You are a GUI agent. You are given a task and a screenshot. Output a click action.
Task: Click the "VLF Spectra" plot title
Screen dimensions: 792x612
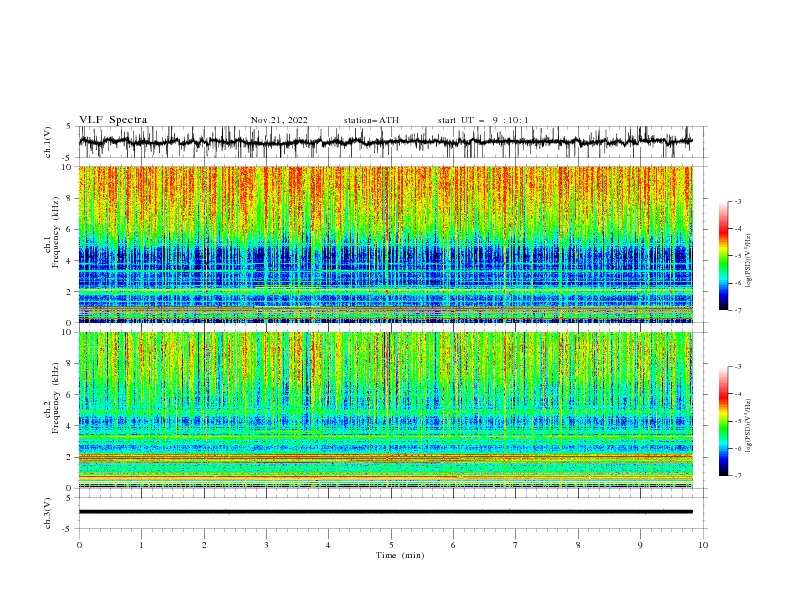[x=113, y=120]
